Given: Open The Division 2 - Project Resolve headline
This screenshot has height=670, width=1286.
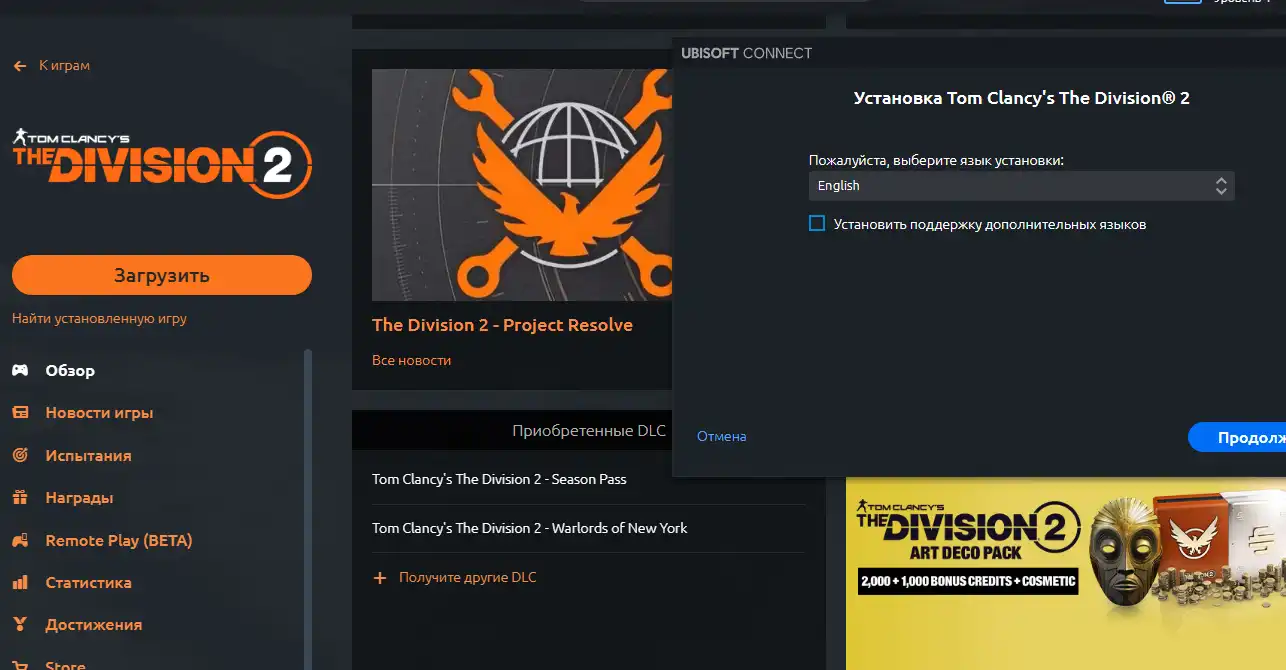Looking at the screenshot, I should pyautogui.click(x=502, y=325).
